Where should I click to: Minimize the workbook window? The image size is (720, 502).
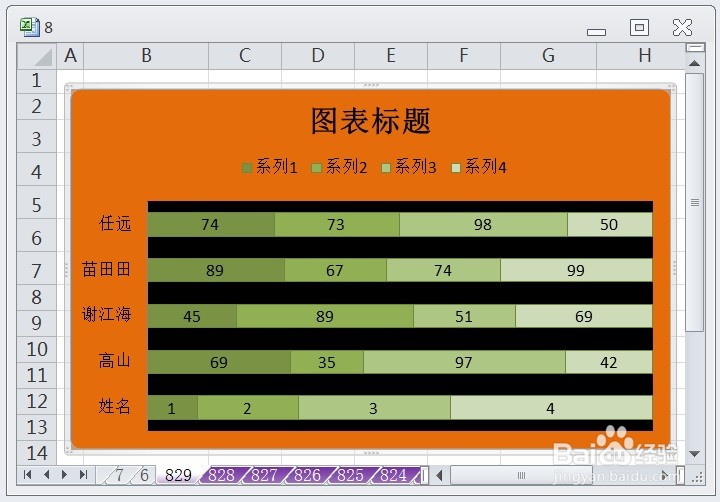[x=596, y=32]
